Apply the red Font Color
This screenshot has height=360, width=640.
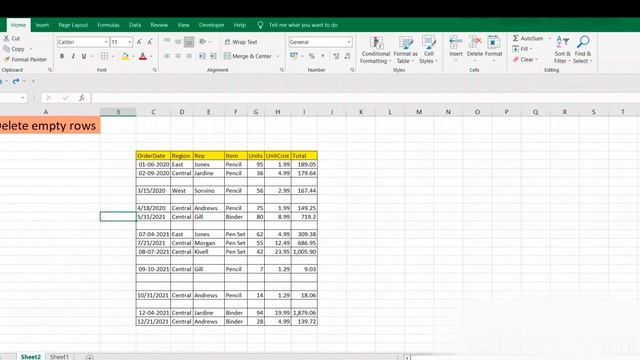tap(143, 56)
